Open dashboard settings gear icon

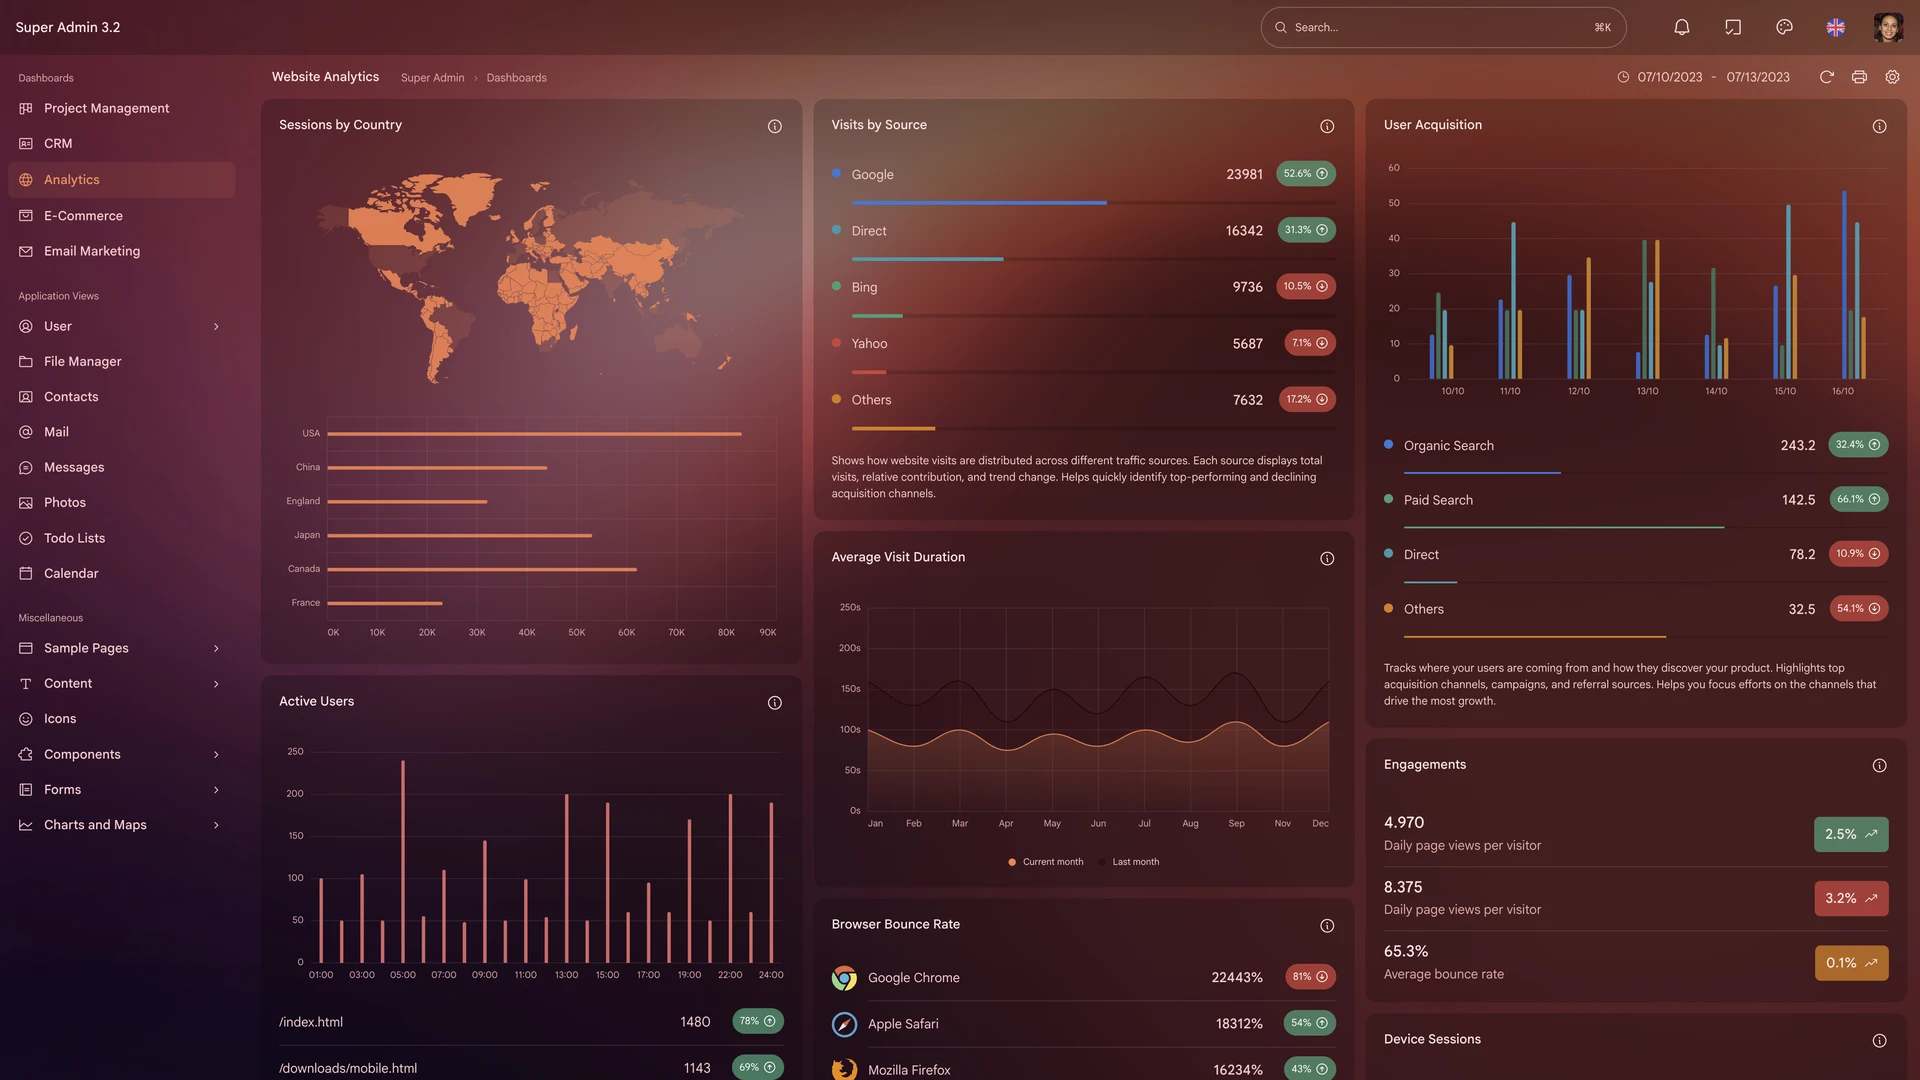pos(1892,77)
